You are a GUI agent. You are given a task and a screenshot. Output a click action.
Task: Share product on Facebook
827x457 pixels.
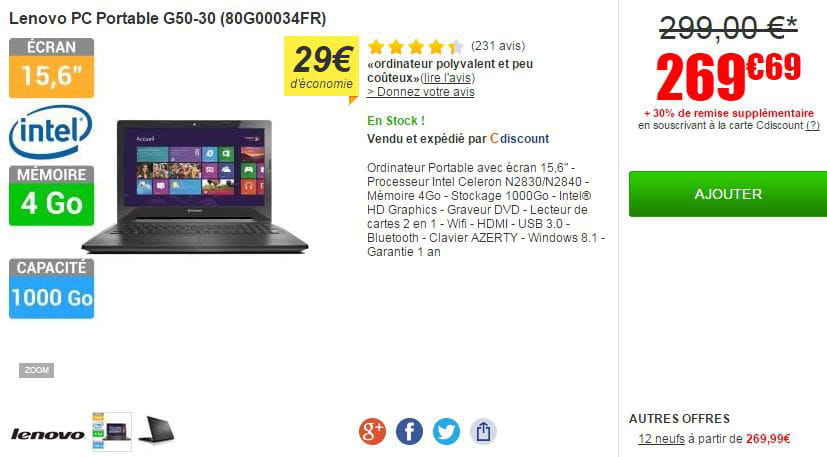click(x=409, y=431)
